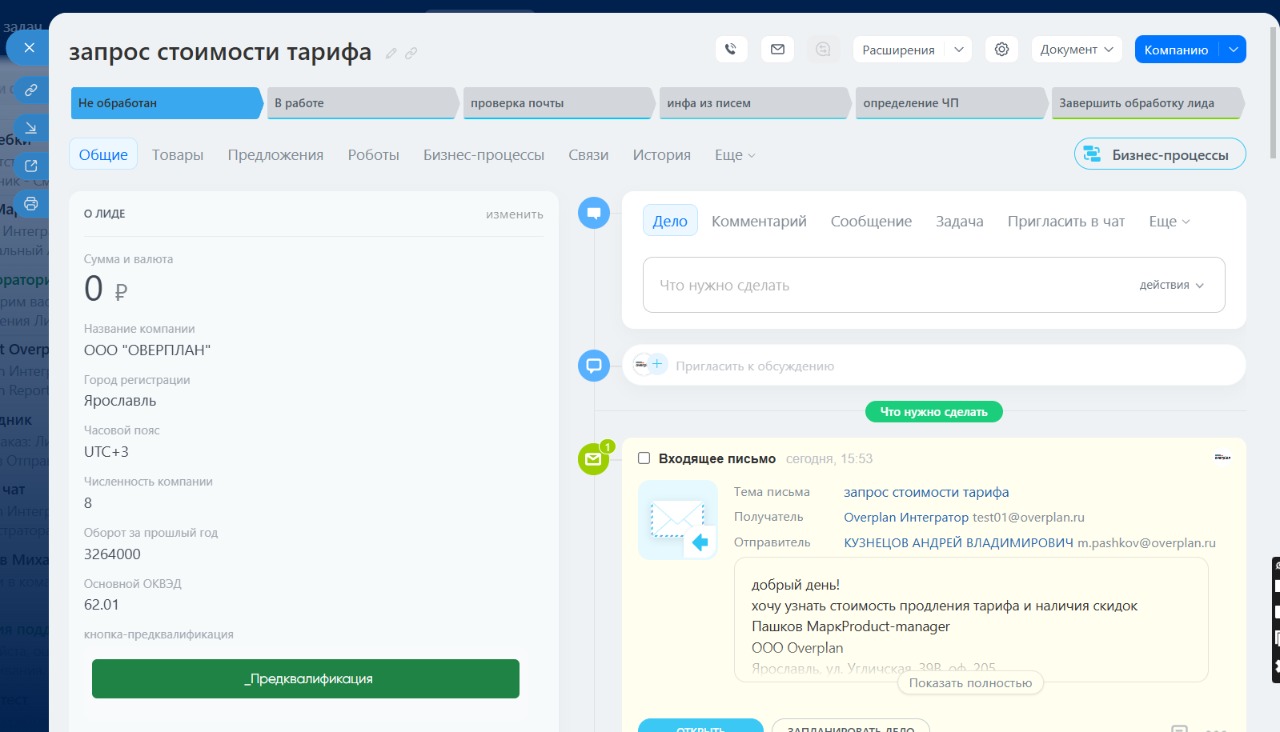The height and width of the screenshot is (732, 1280).
Task: Close the lead card with X icon
Action: (x=30, y=47)
